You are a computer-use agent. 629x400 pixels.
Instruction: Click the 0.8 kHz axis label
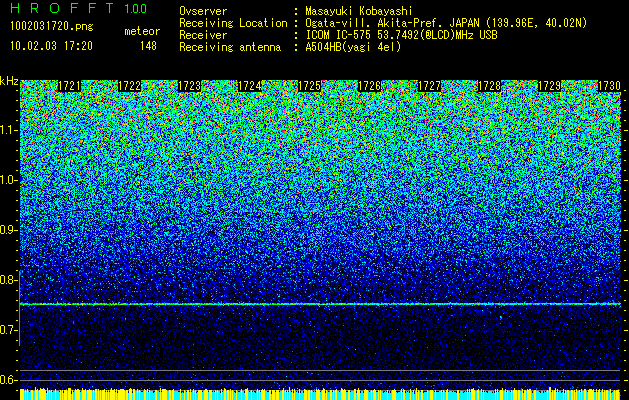[x=8, y=280]
